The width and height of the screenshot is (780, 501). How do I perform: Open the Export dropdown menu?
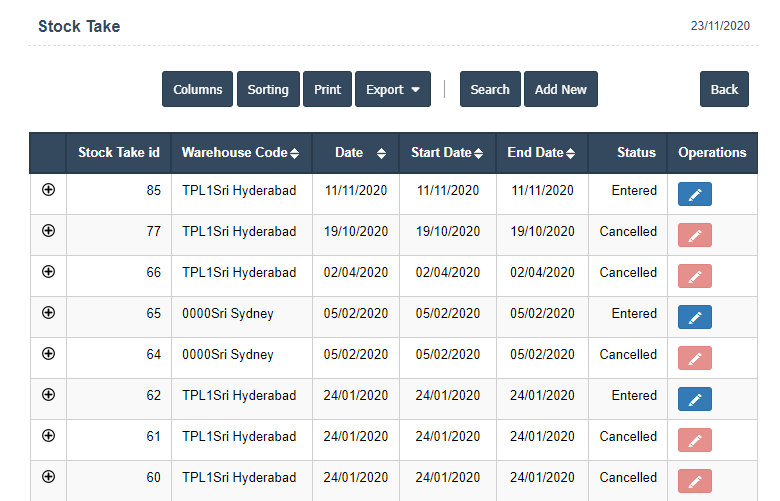(392, 89)
